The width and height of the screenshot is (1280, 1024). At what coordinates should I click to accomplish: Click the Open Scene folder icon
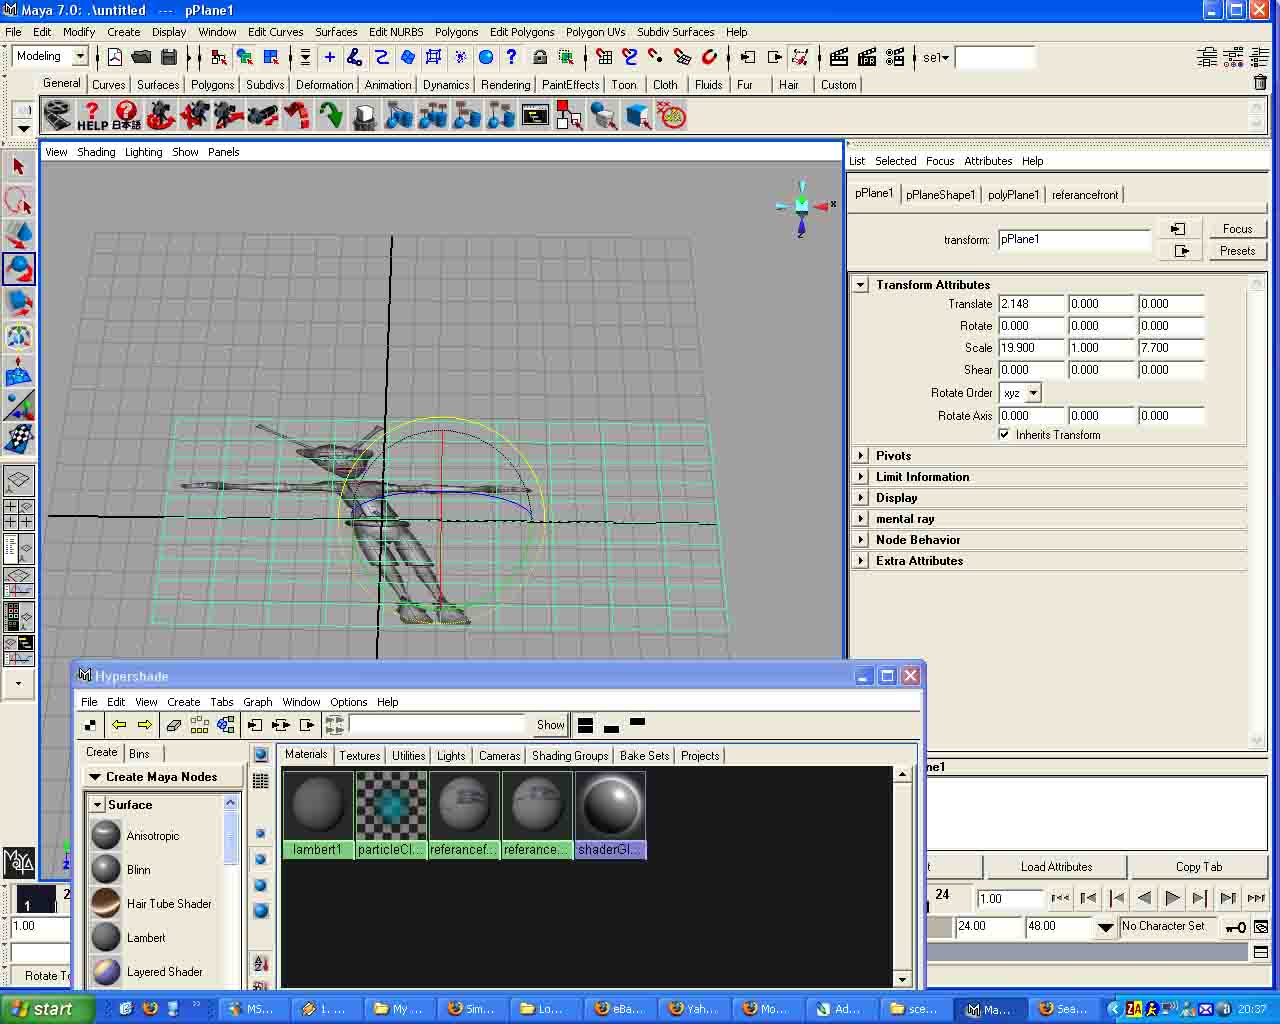(142, 57)
